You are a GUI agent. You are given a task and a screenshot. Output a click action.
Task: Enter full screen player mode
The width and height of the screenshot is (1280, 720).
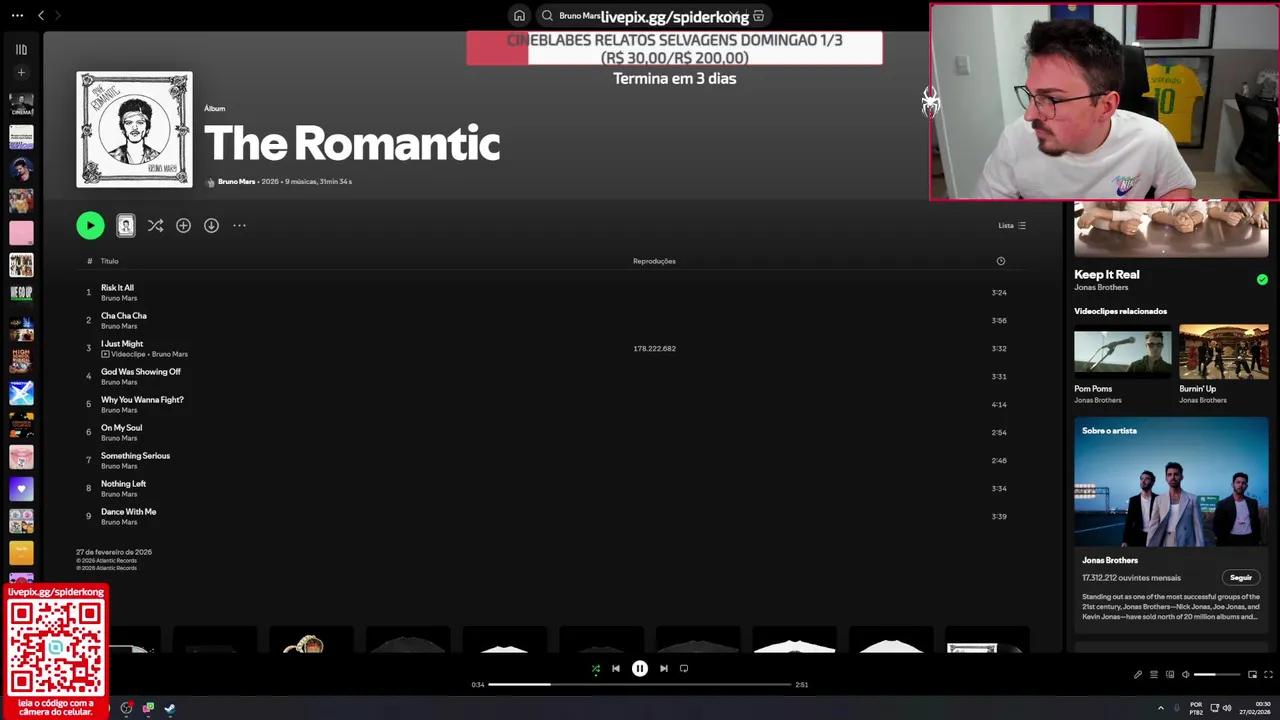click(x=1269, y=675)
